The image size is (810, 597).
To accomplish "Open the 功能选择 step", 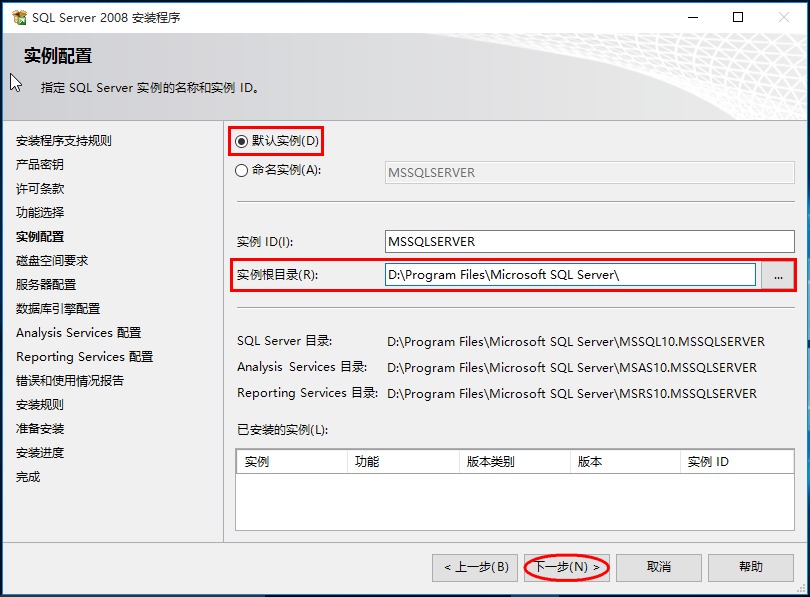I will 40,212.
